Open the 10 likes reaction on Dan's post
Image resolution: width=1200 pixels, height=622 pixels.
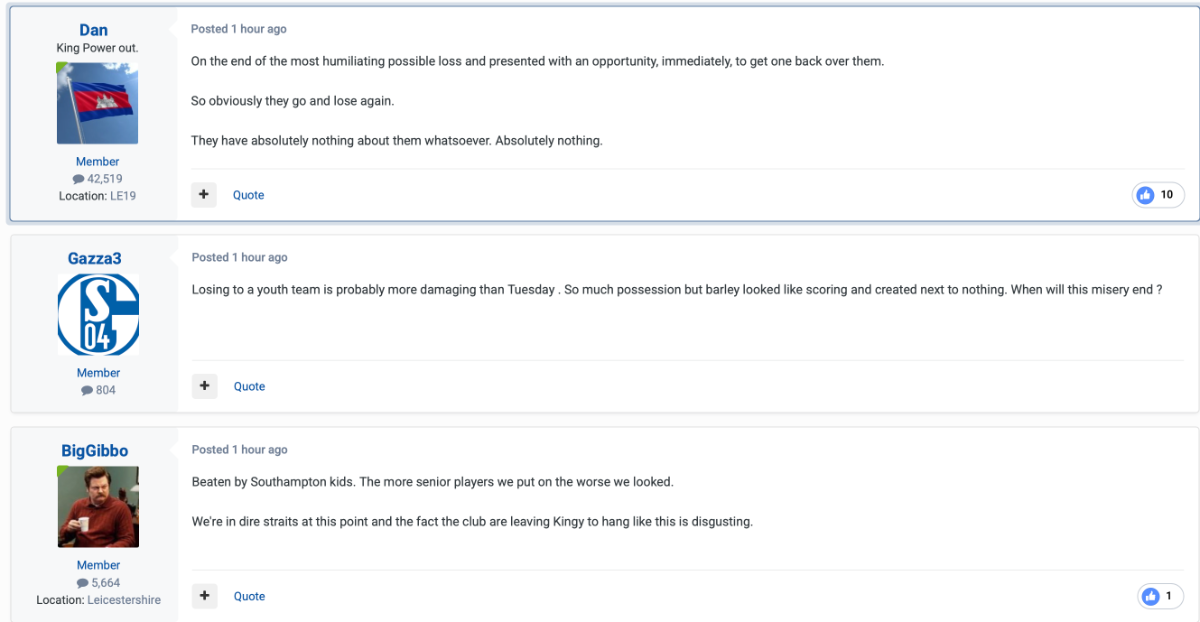1158,195
